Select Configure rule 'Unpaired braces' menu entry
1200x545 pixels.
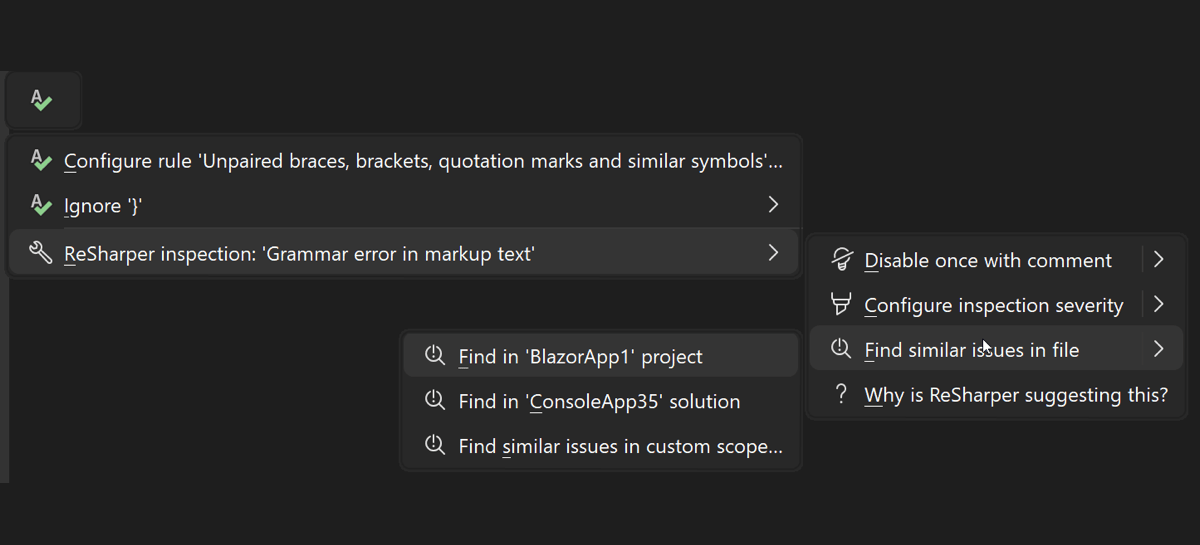[423, 161]
